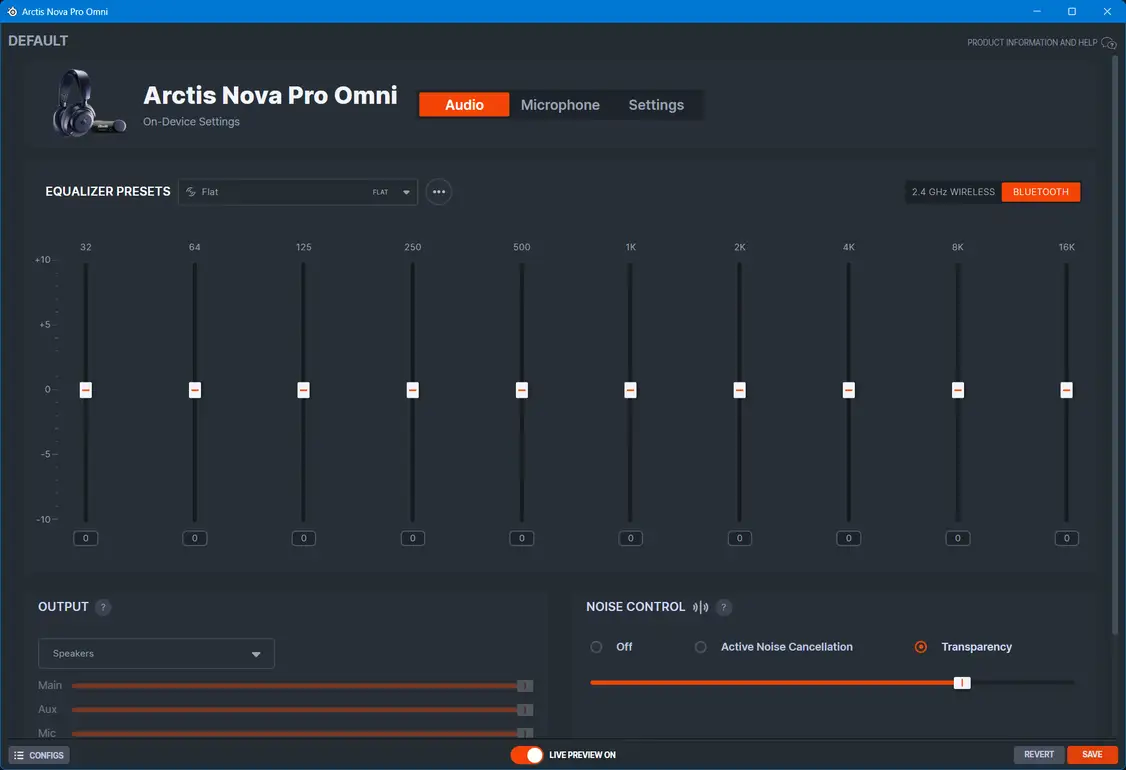This screenshot has width=1126, height=770.
Task: Click the EQUALIZER PRESETS label
Action: 108,191
